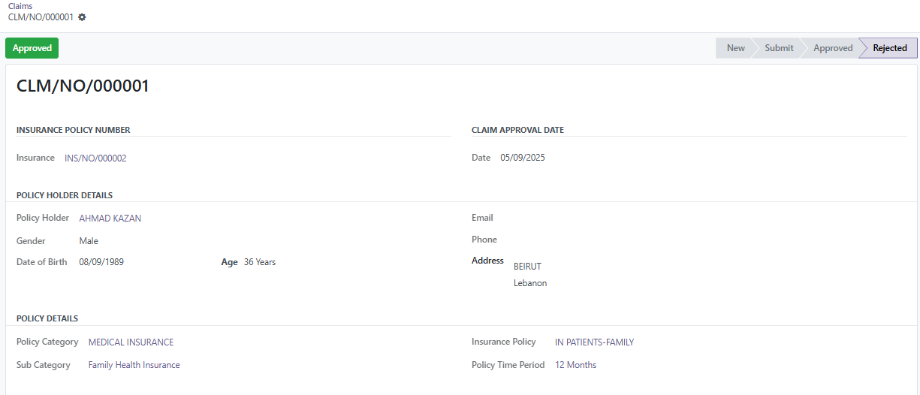
Task: Click the Lebanon country text
Action: 530,283
